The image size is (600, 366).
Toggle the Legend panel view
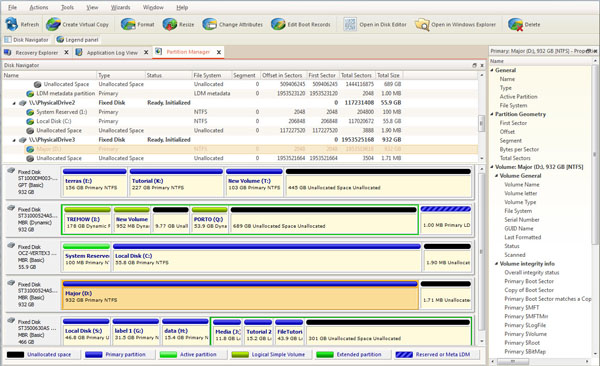pyautogui.click(x=77, y=39)
